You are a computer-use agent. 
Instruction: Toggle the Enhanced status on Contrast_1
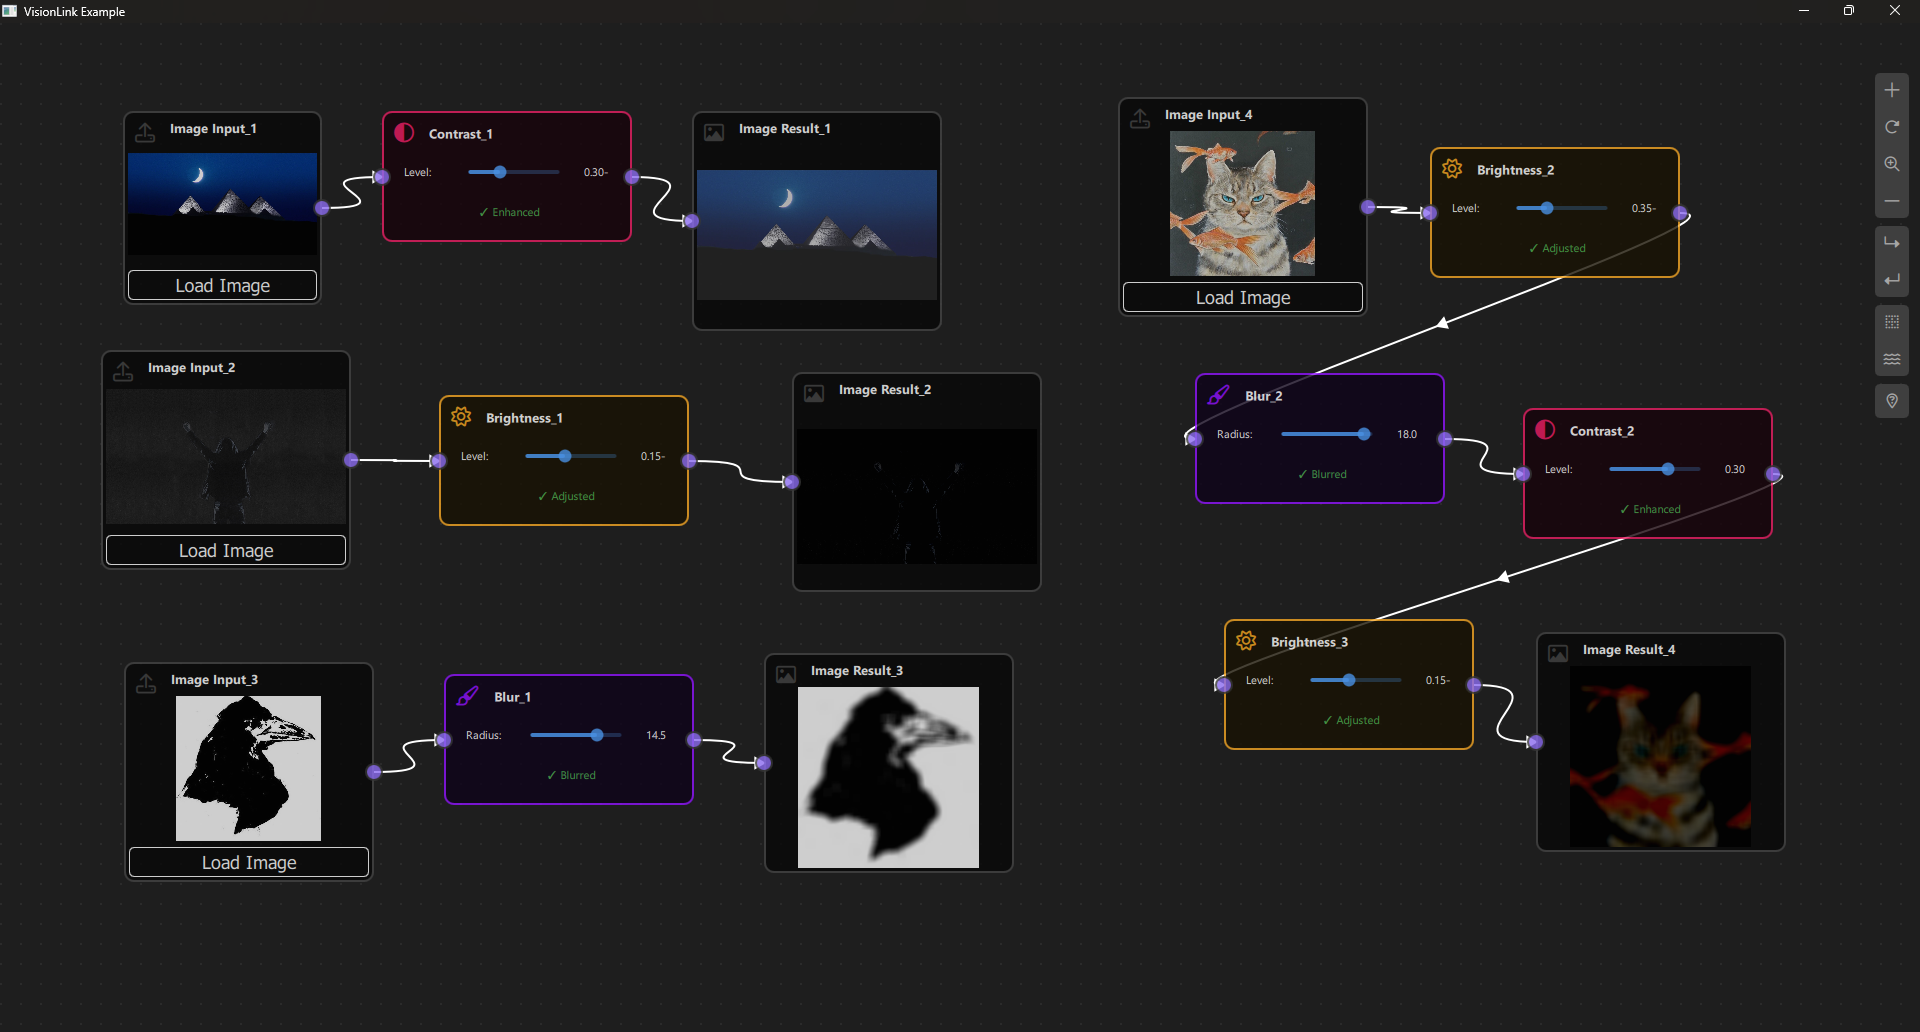point(510,212)
